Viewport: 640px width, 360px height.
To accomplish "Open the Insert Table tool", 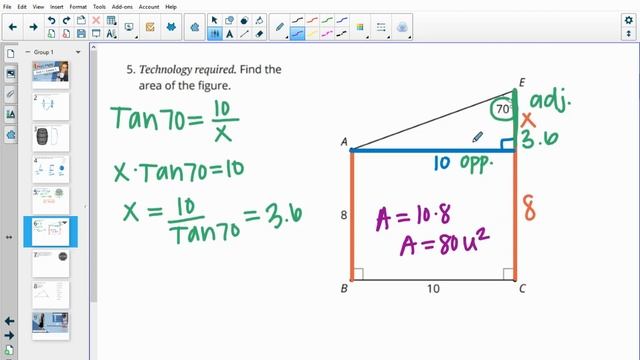I will [111, 20].
